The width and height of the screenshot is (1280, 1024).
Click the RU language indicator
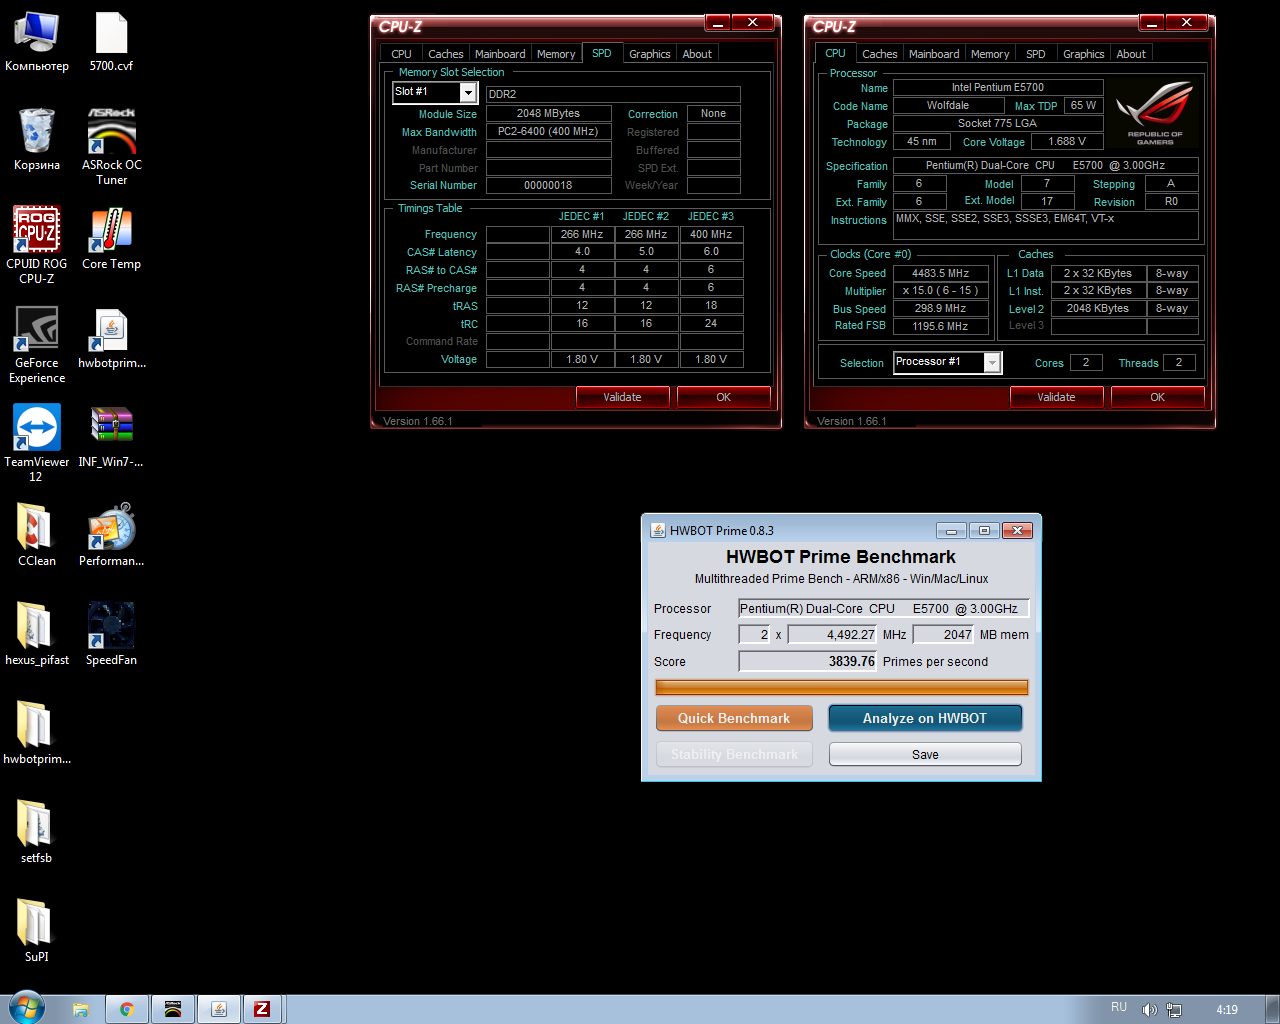pos(1119,1007)
